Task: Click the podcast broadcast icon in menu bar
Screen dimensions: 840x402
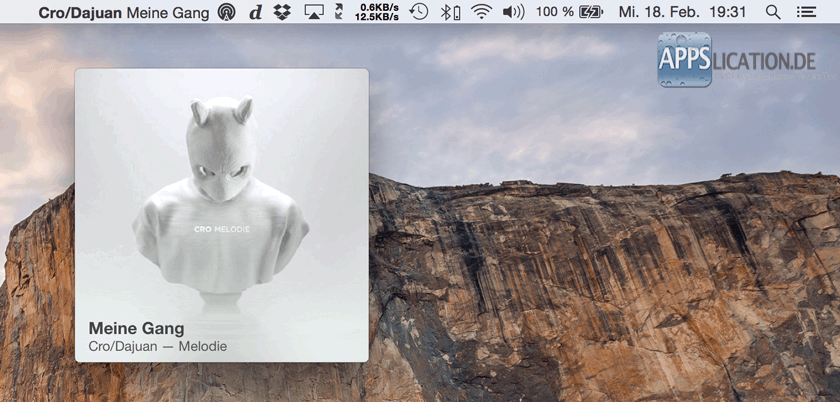Action: pos(227,12)
